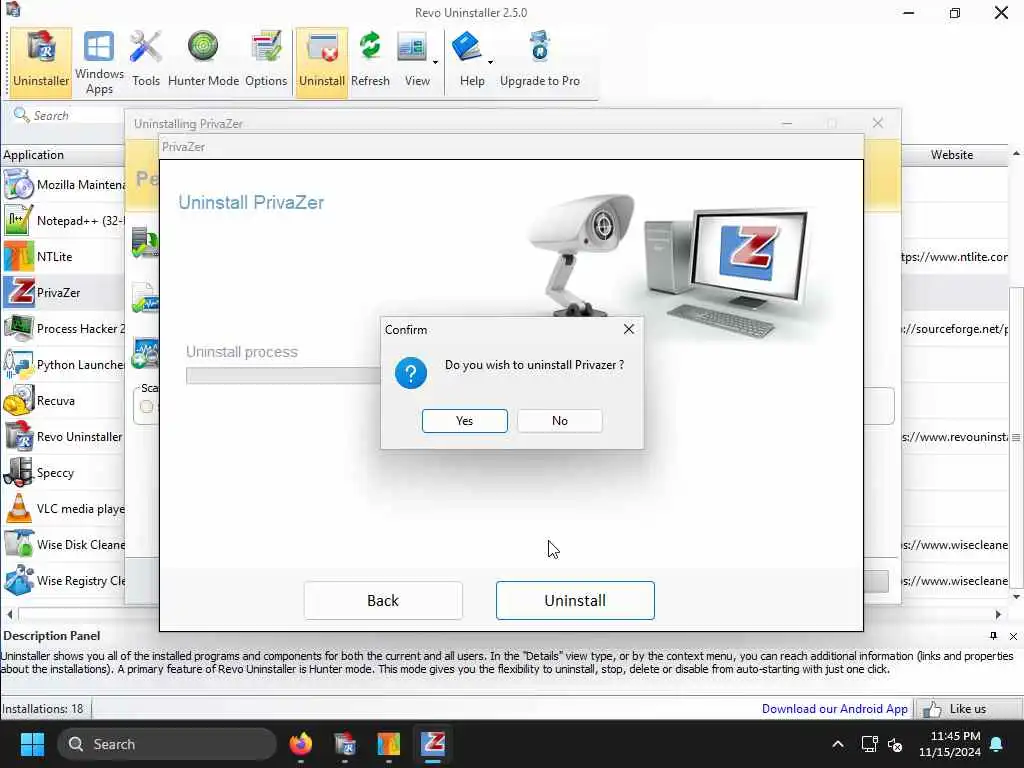Viewport: 1024px width, 768px height.
Task: Select the NTLite application icon
Action: click(x=18, y=257)
